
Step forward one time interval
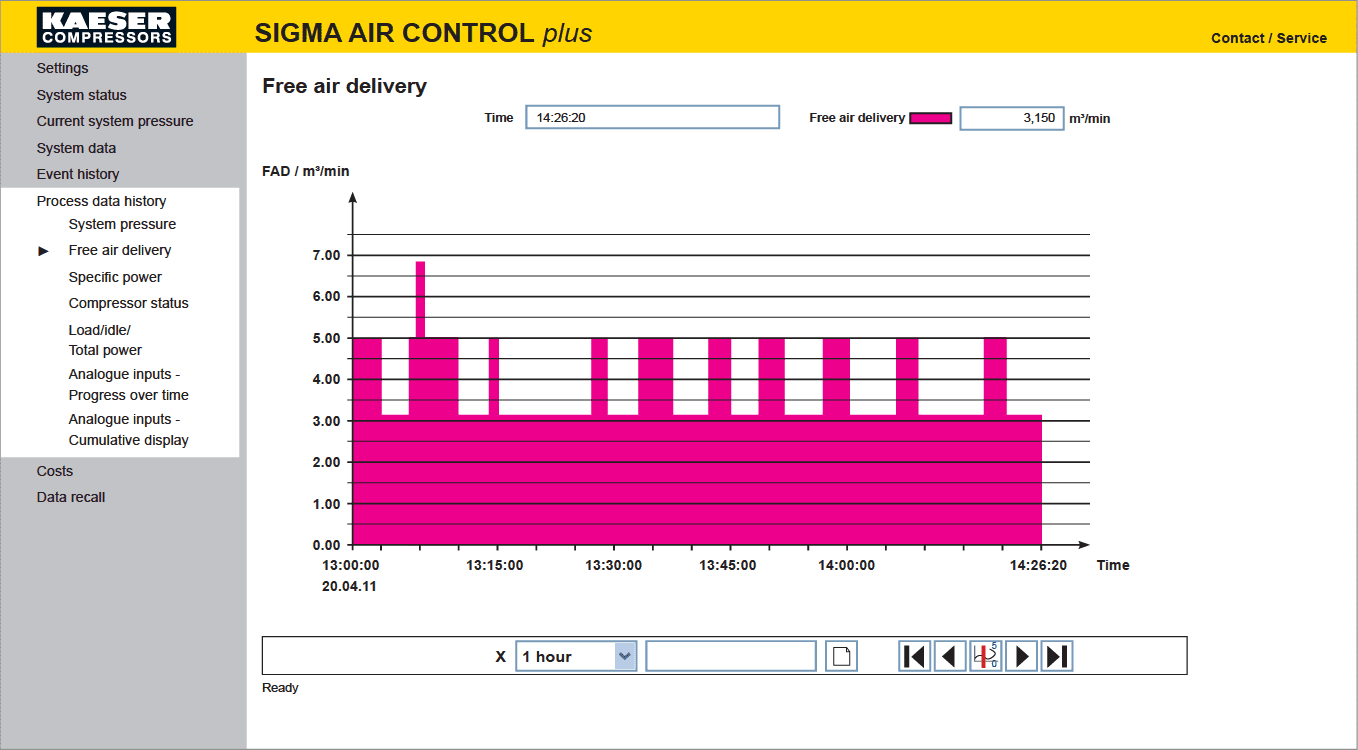point(1021,657)
